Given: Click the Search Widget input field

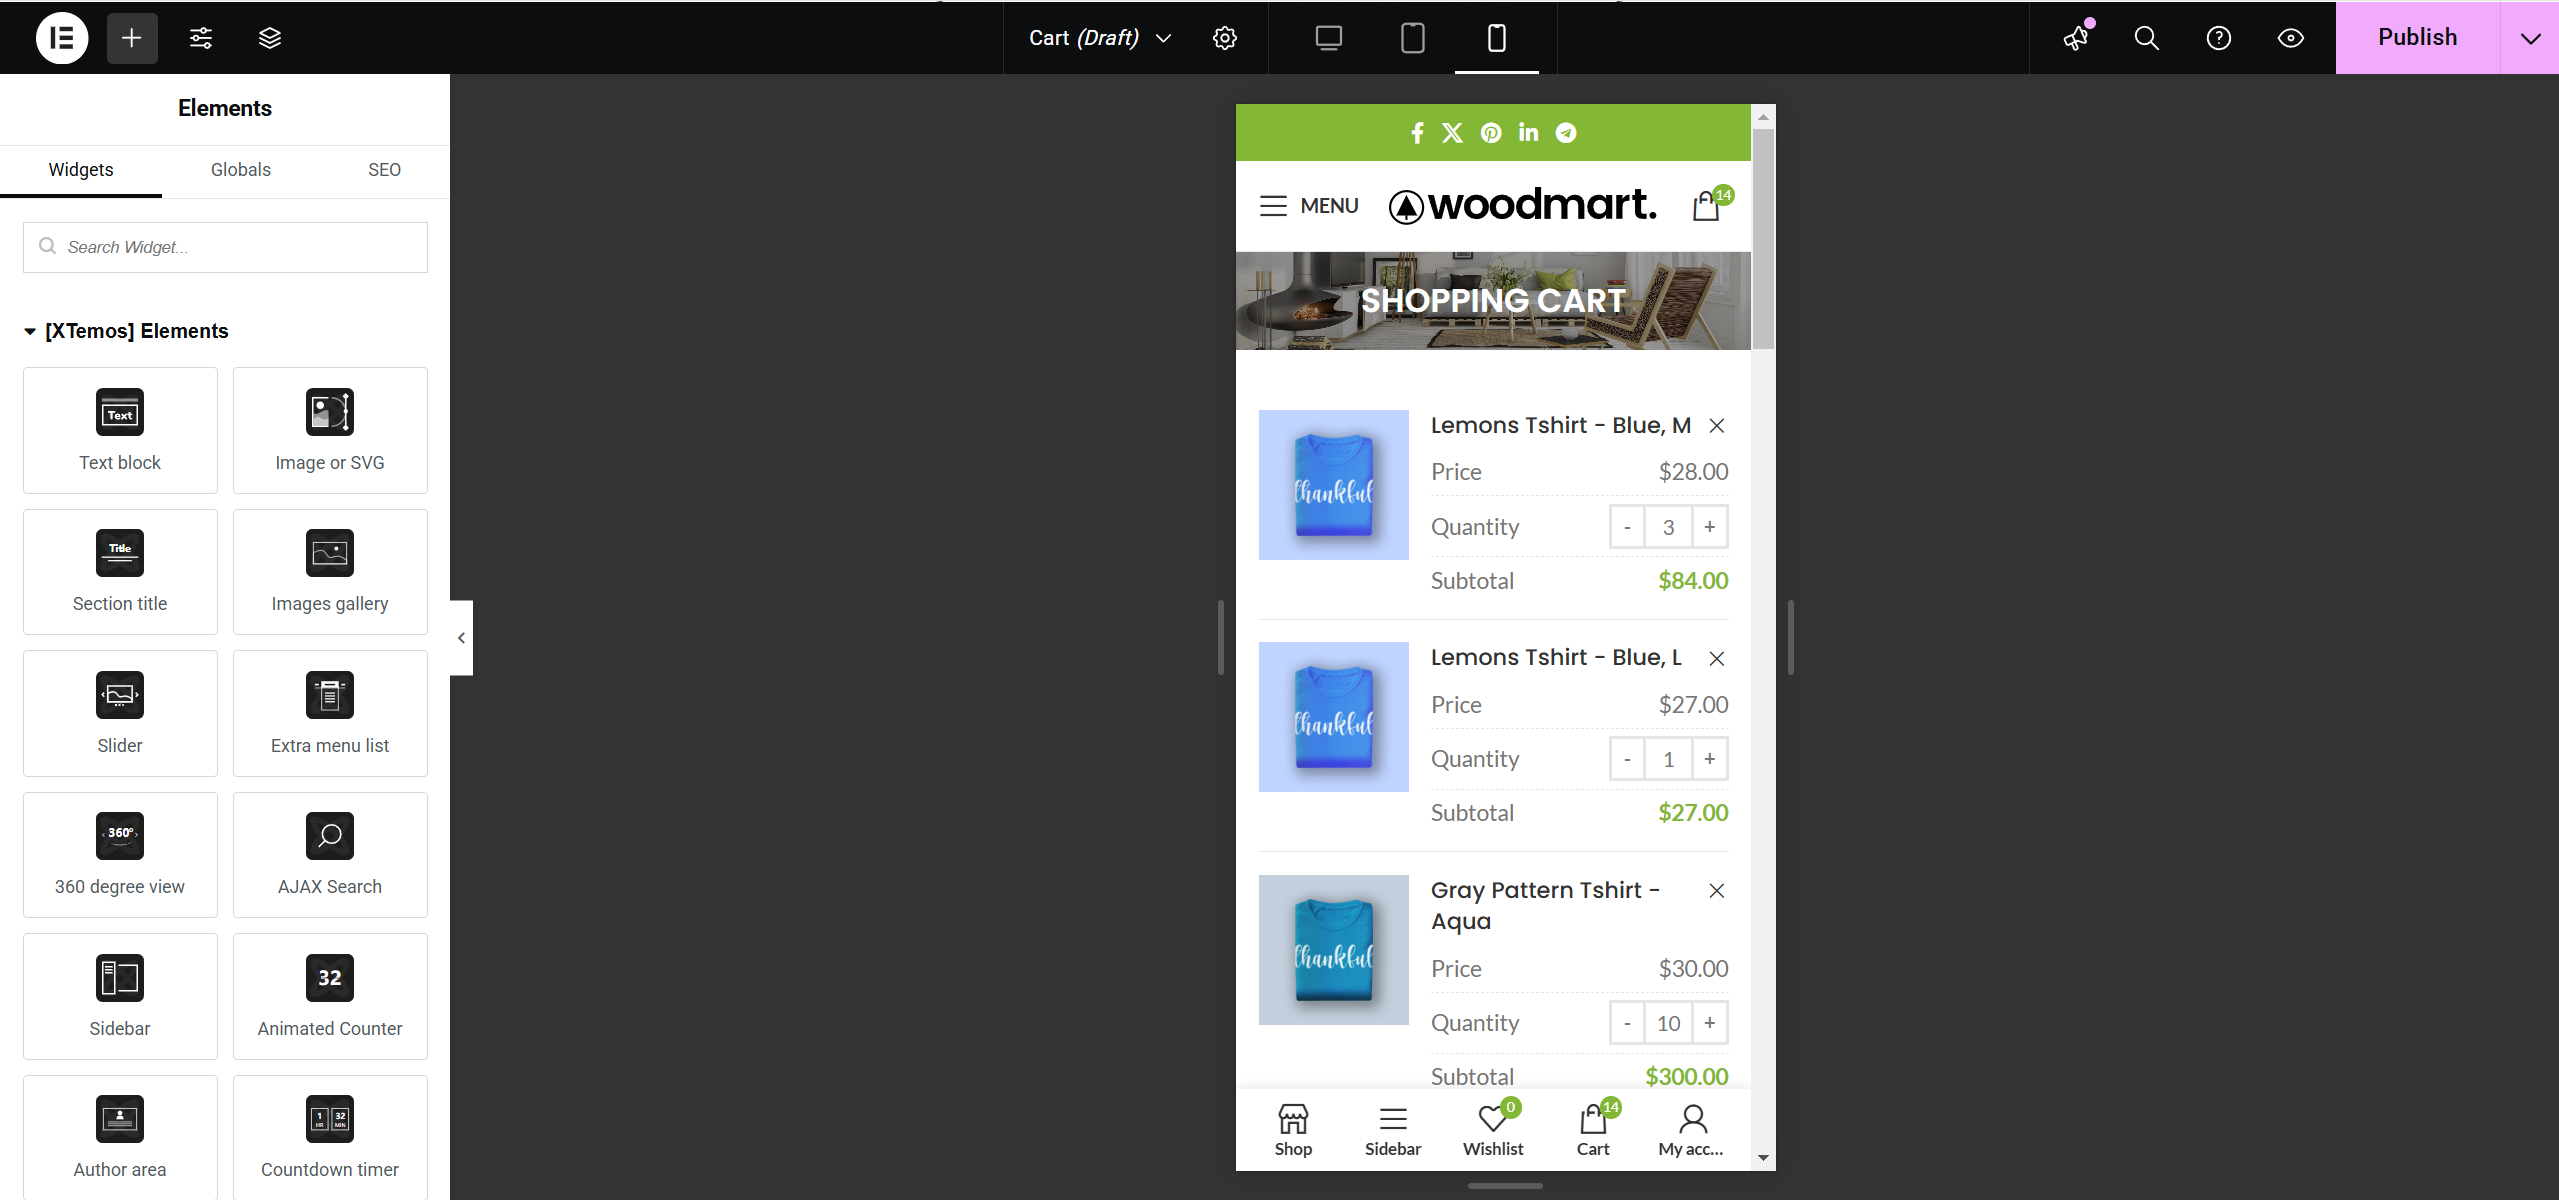Looking at the screenshot, I should [225, 247].
